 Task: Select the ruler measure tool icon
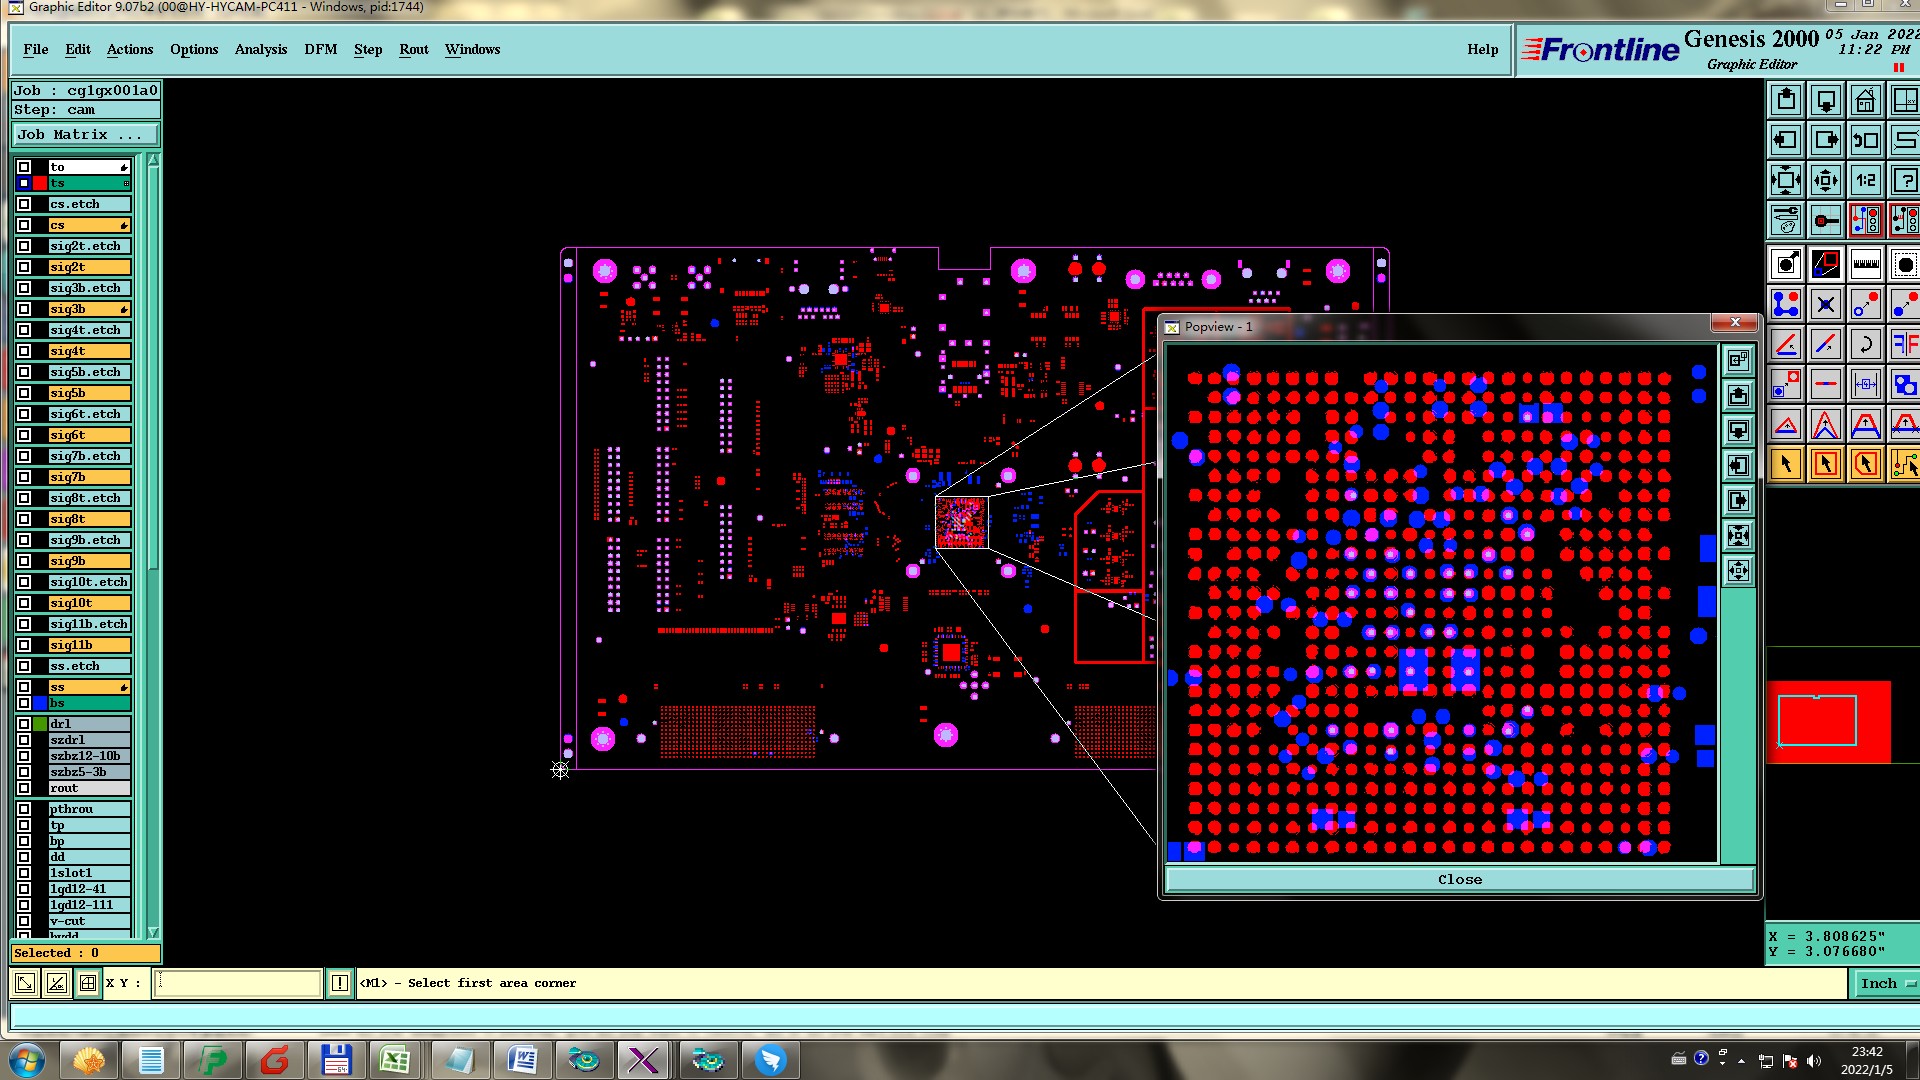pos(1865,265)
